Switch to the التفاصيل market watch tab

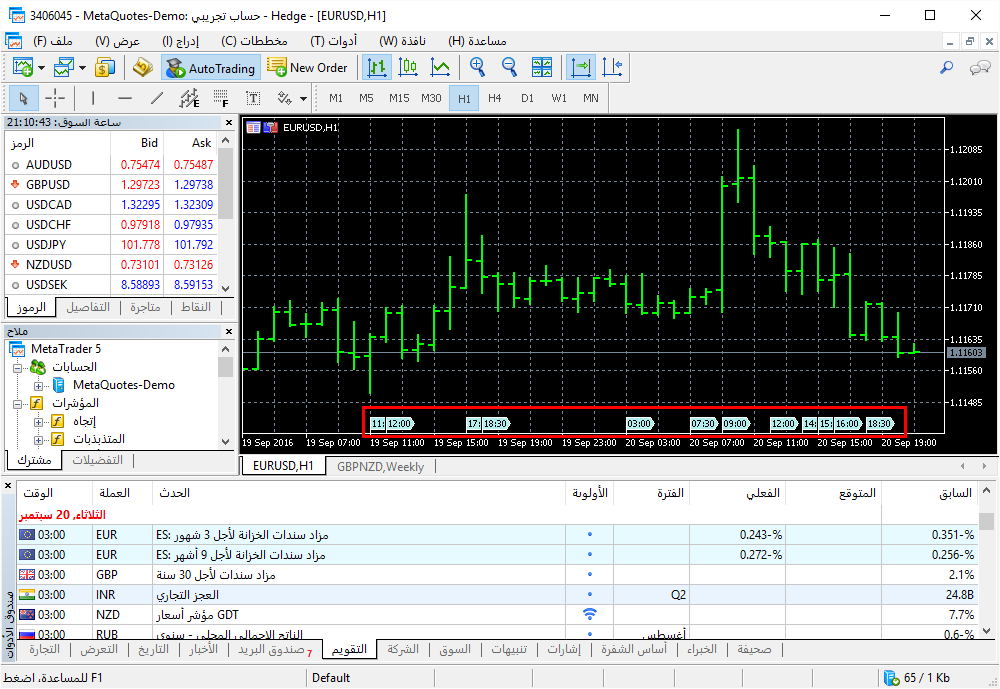[88, 307]
